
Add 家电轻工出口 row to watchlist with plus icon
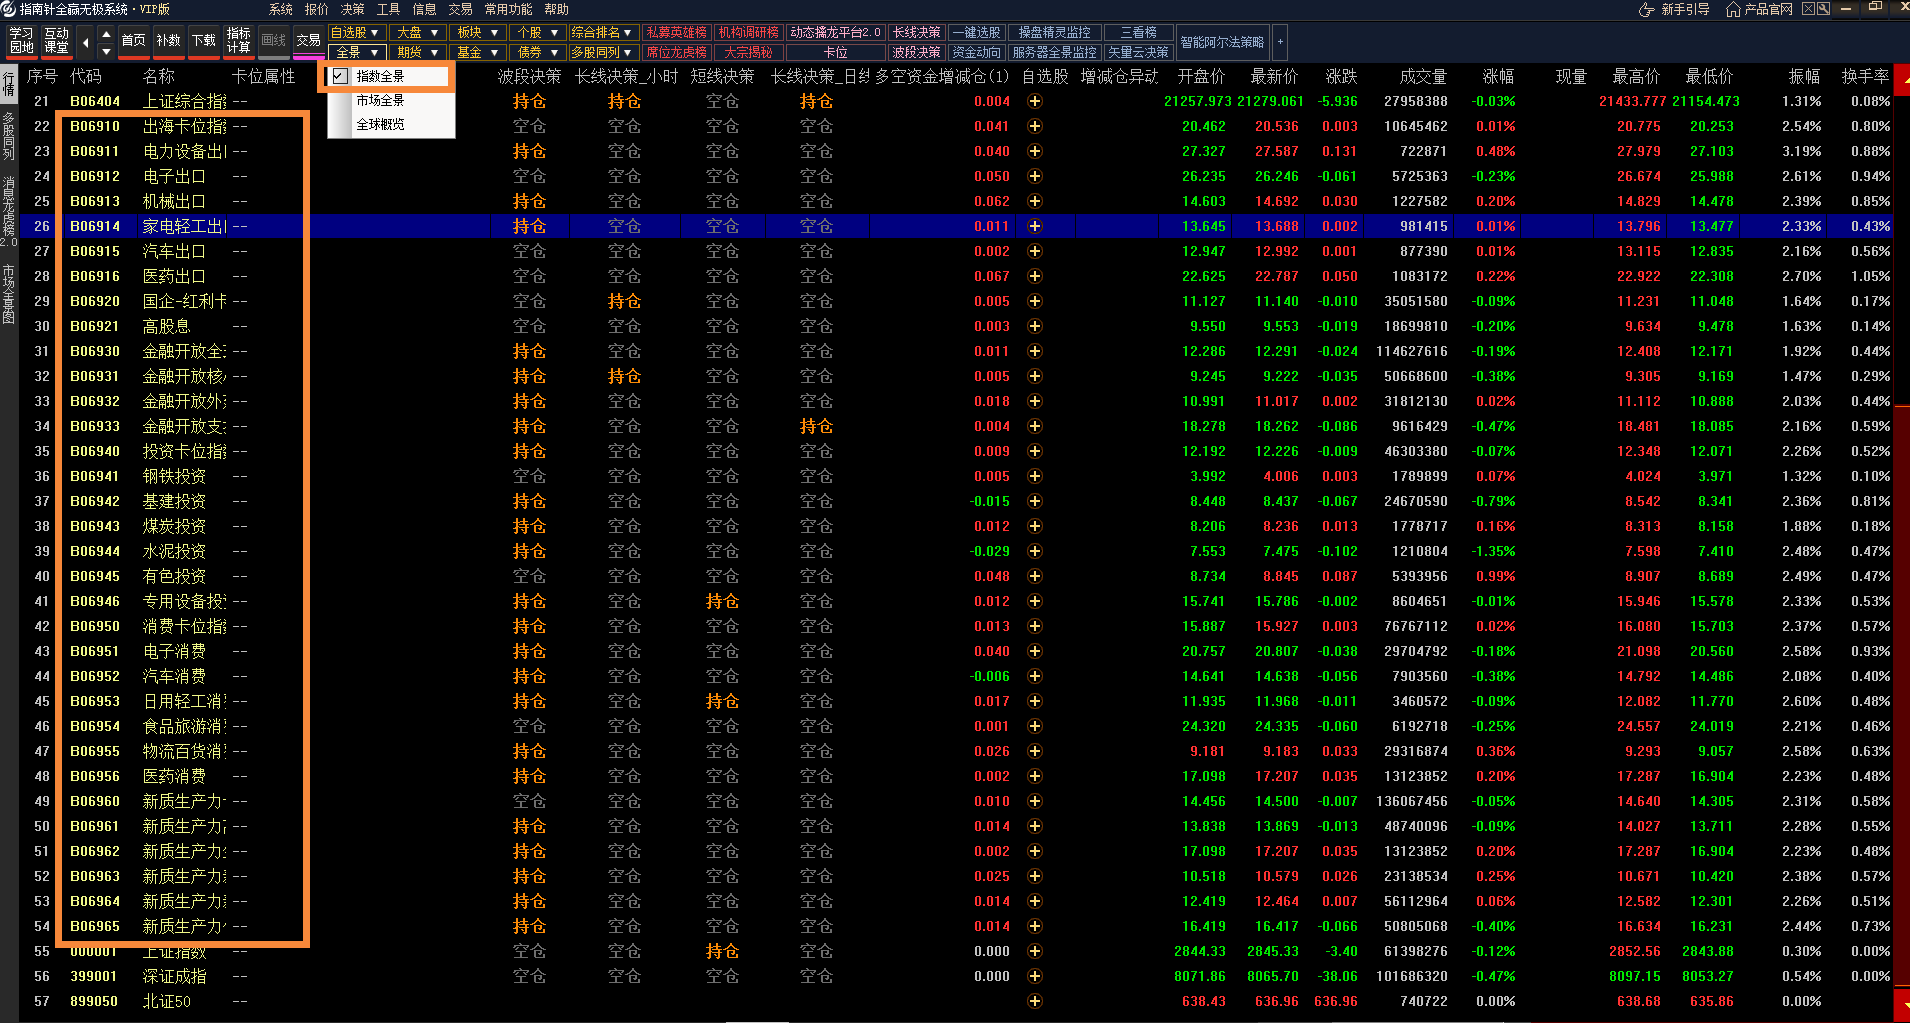click(x=1035, y=227)
